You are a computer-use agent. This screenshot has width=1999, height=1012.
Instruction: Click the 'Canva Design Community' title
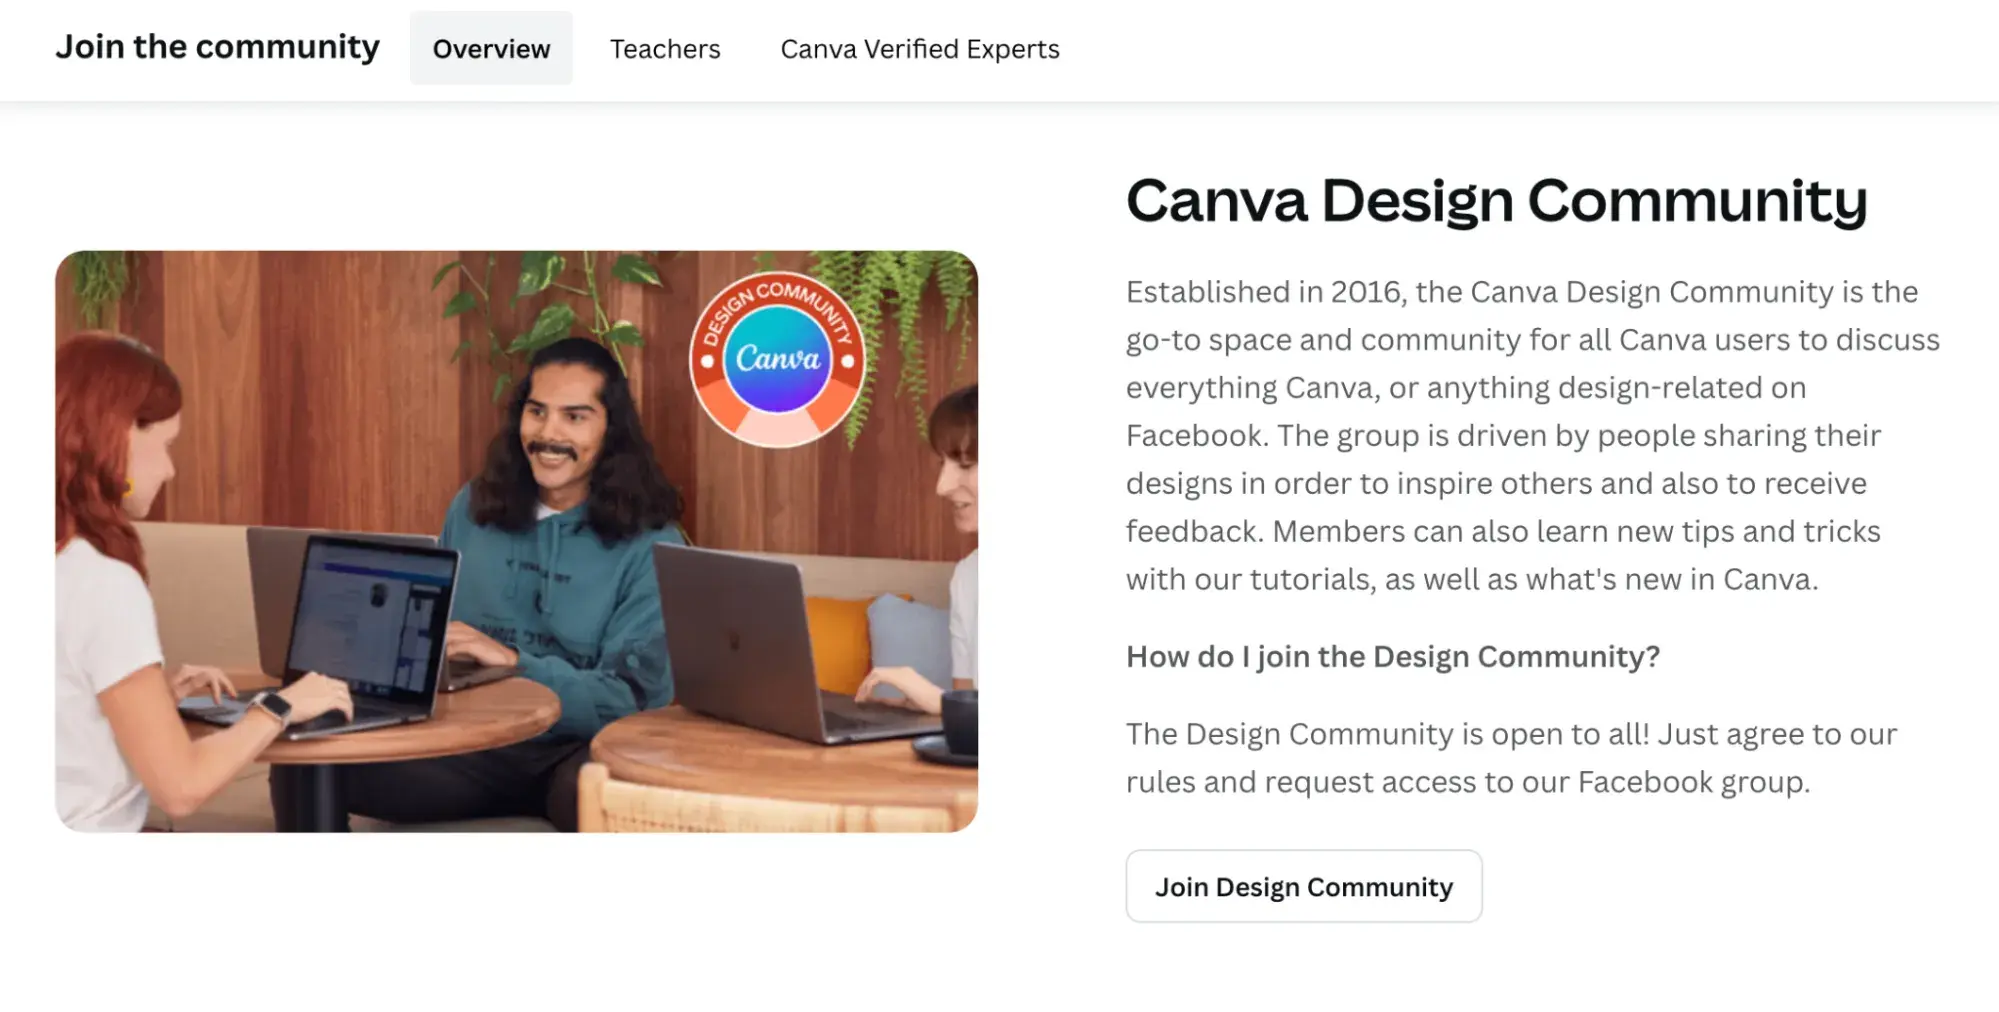1496,200
